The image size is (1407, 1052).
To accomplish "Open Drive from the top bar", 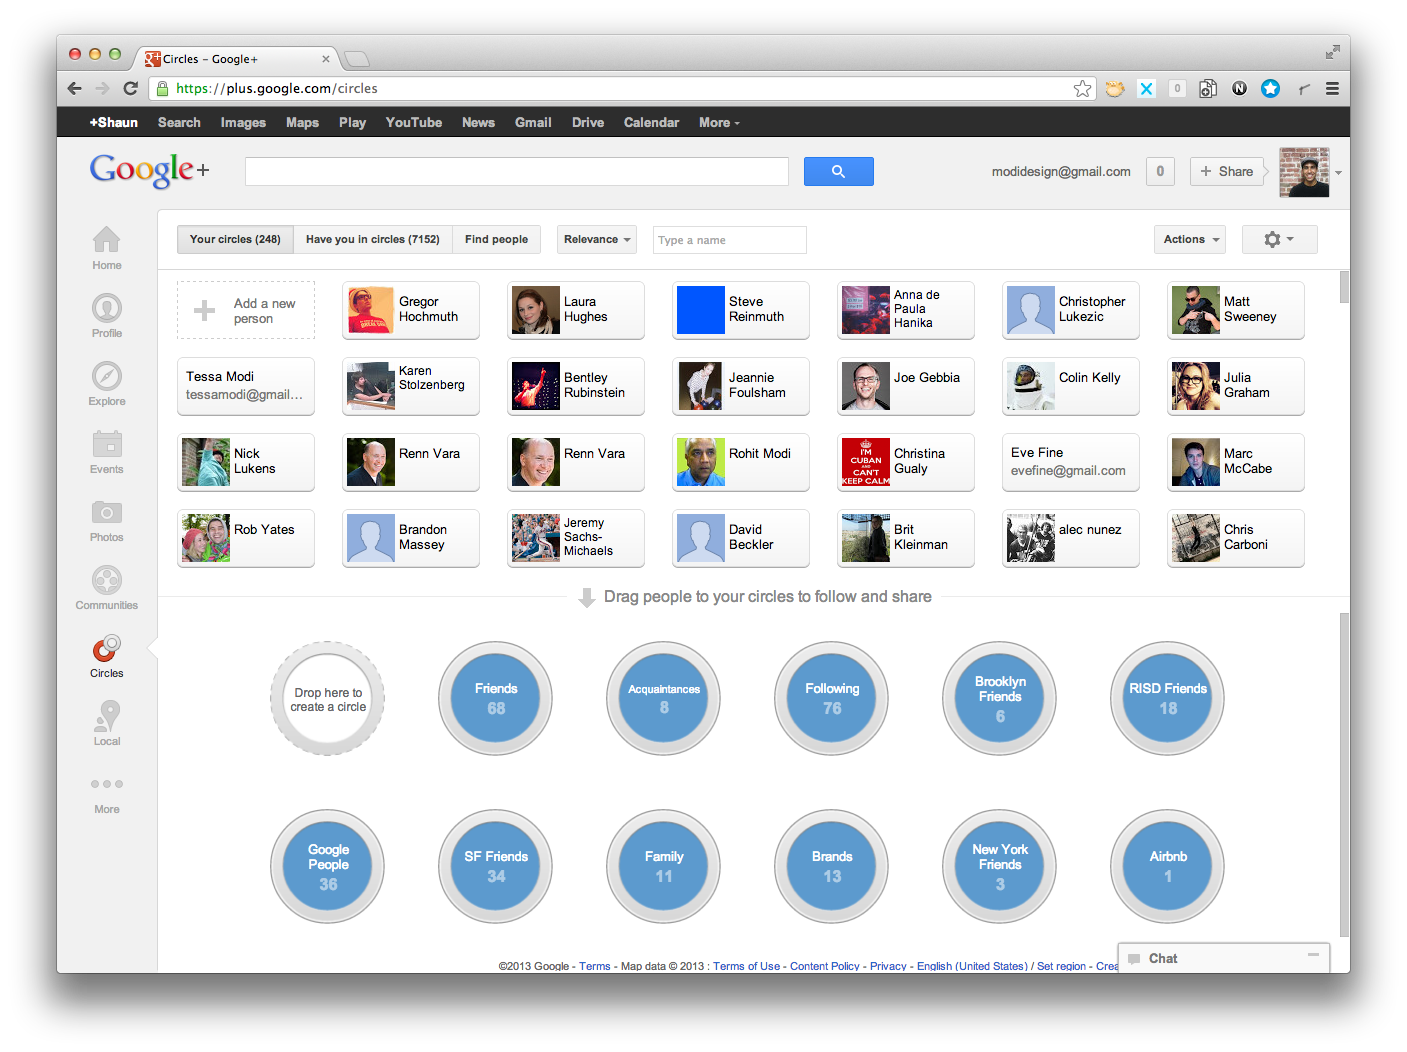I will (588, 123).
